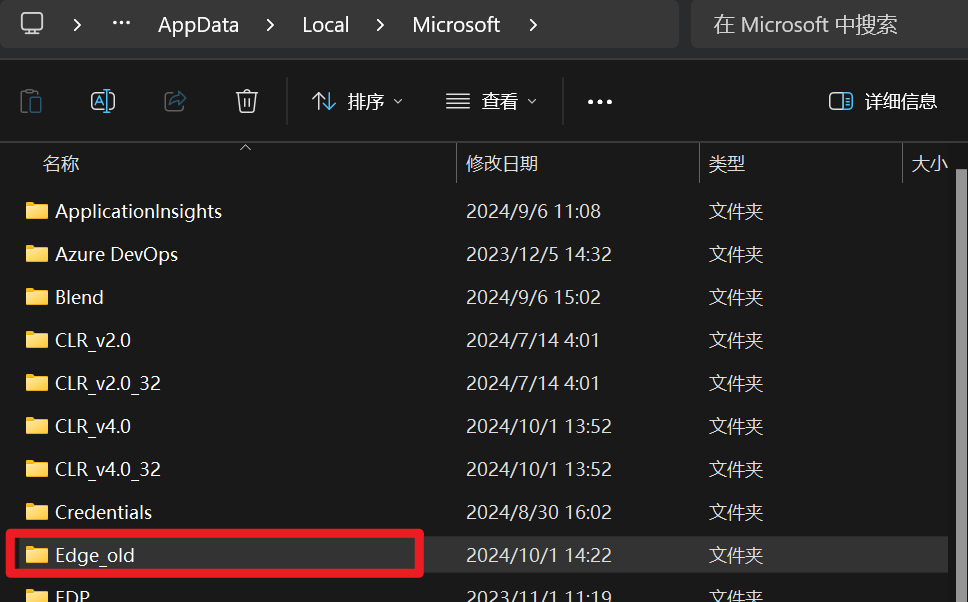Viewport: 968px width, 602px height.
Task: Navigate to AppData in breadcrumb
Action: 198,25
